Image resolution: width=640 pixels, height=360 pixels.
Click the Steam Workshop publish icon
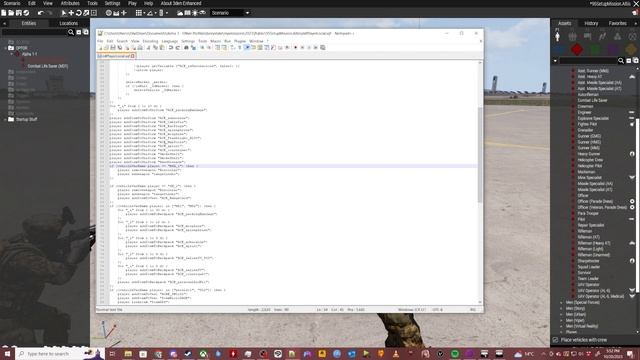(x=26, y=13)
